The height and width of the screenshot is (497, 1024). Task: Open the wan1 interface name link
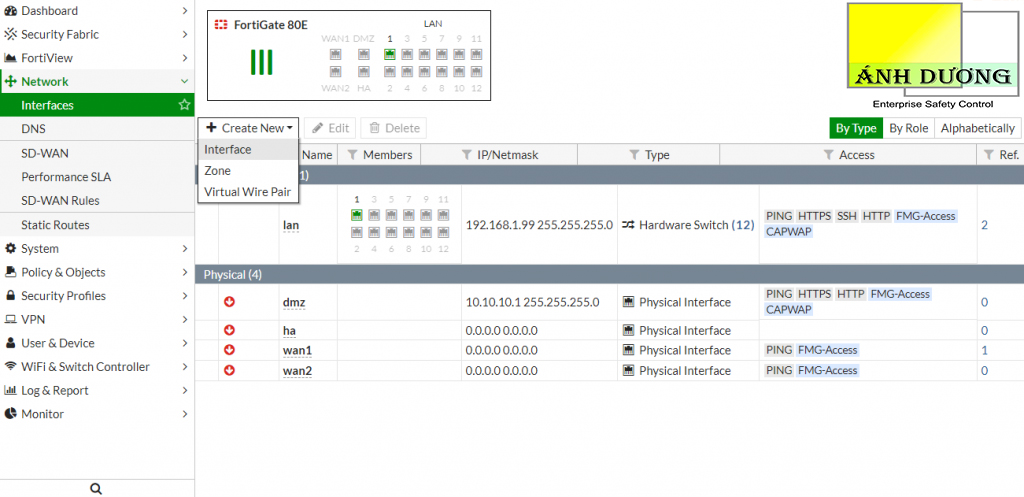(x=298, y=351)
